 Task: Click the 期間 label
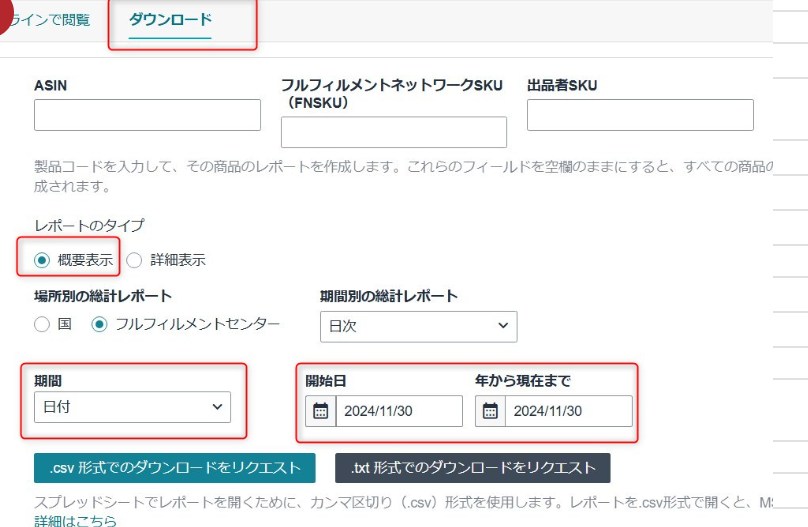coord(48,381)
